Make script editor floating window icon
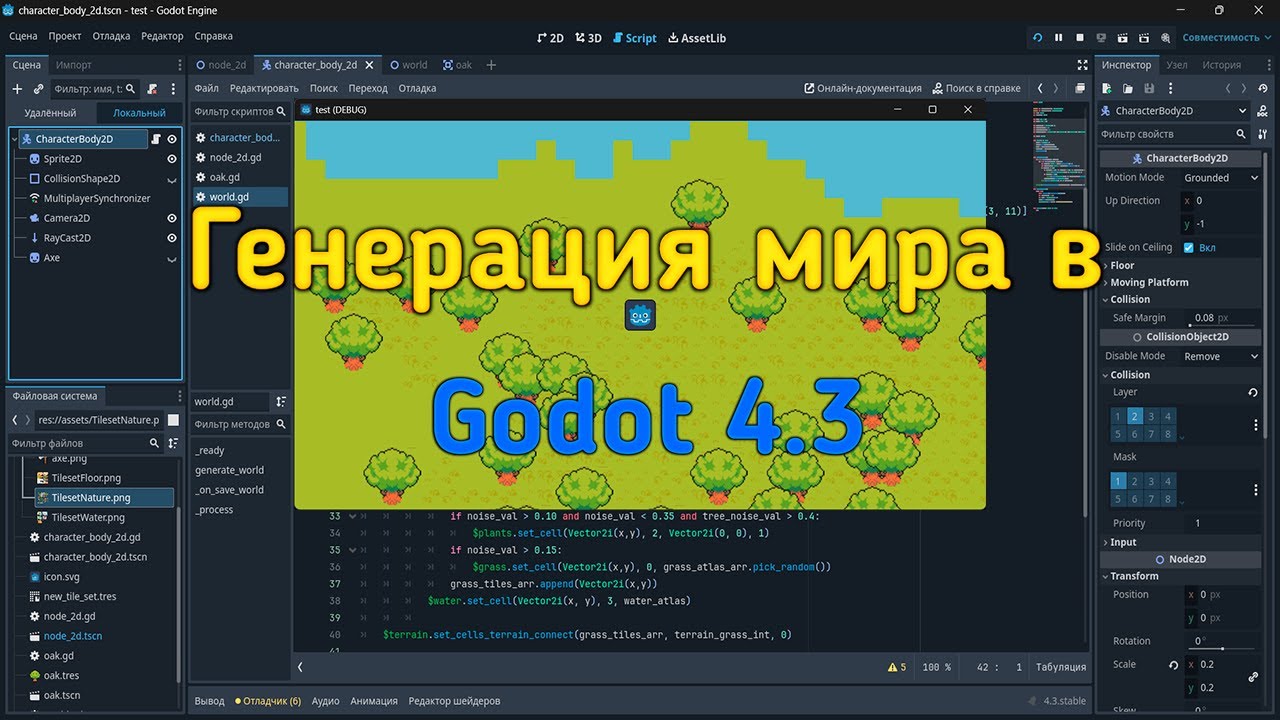 click(x=1080, y=88)
